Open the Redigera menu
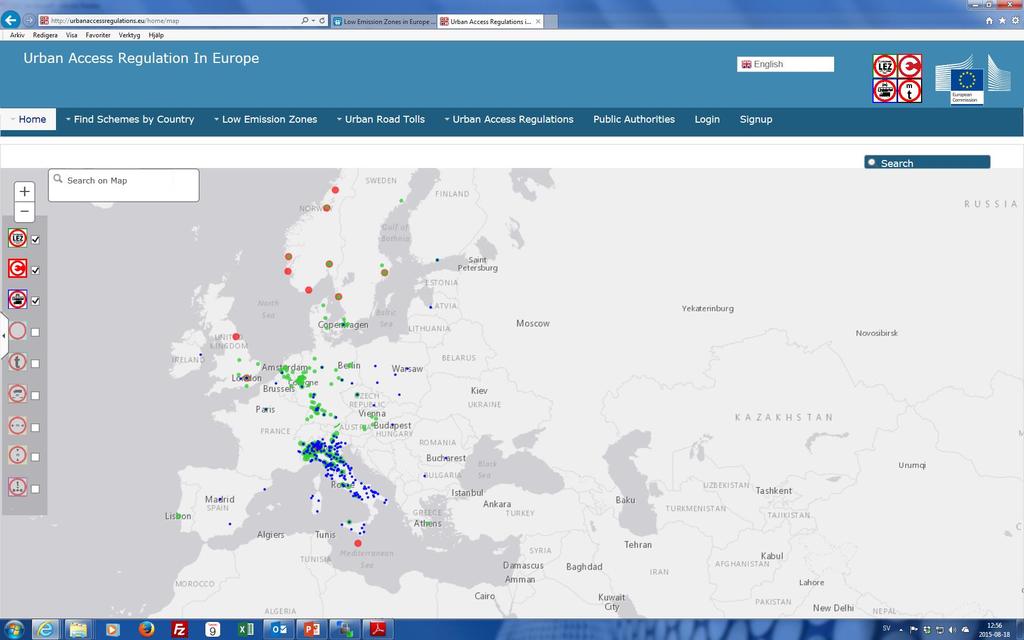The image size is (1024, 640). click(45, 35)
